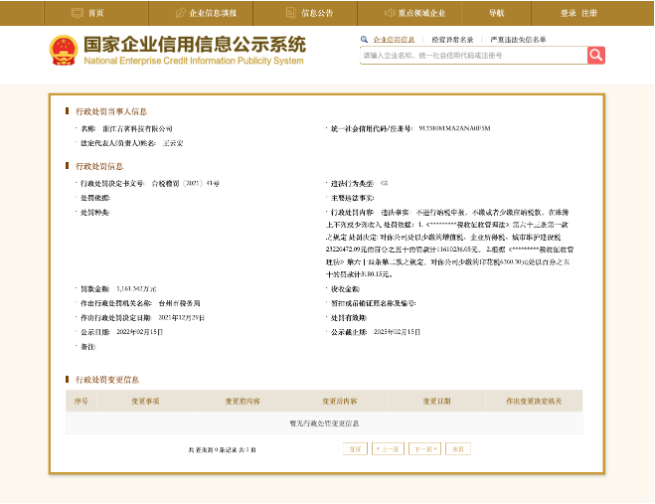This screenshot has height=504, width=655.
Task: Click the megaphone icon for 重点领域企业
Action: [x=389, y=13]
